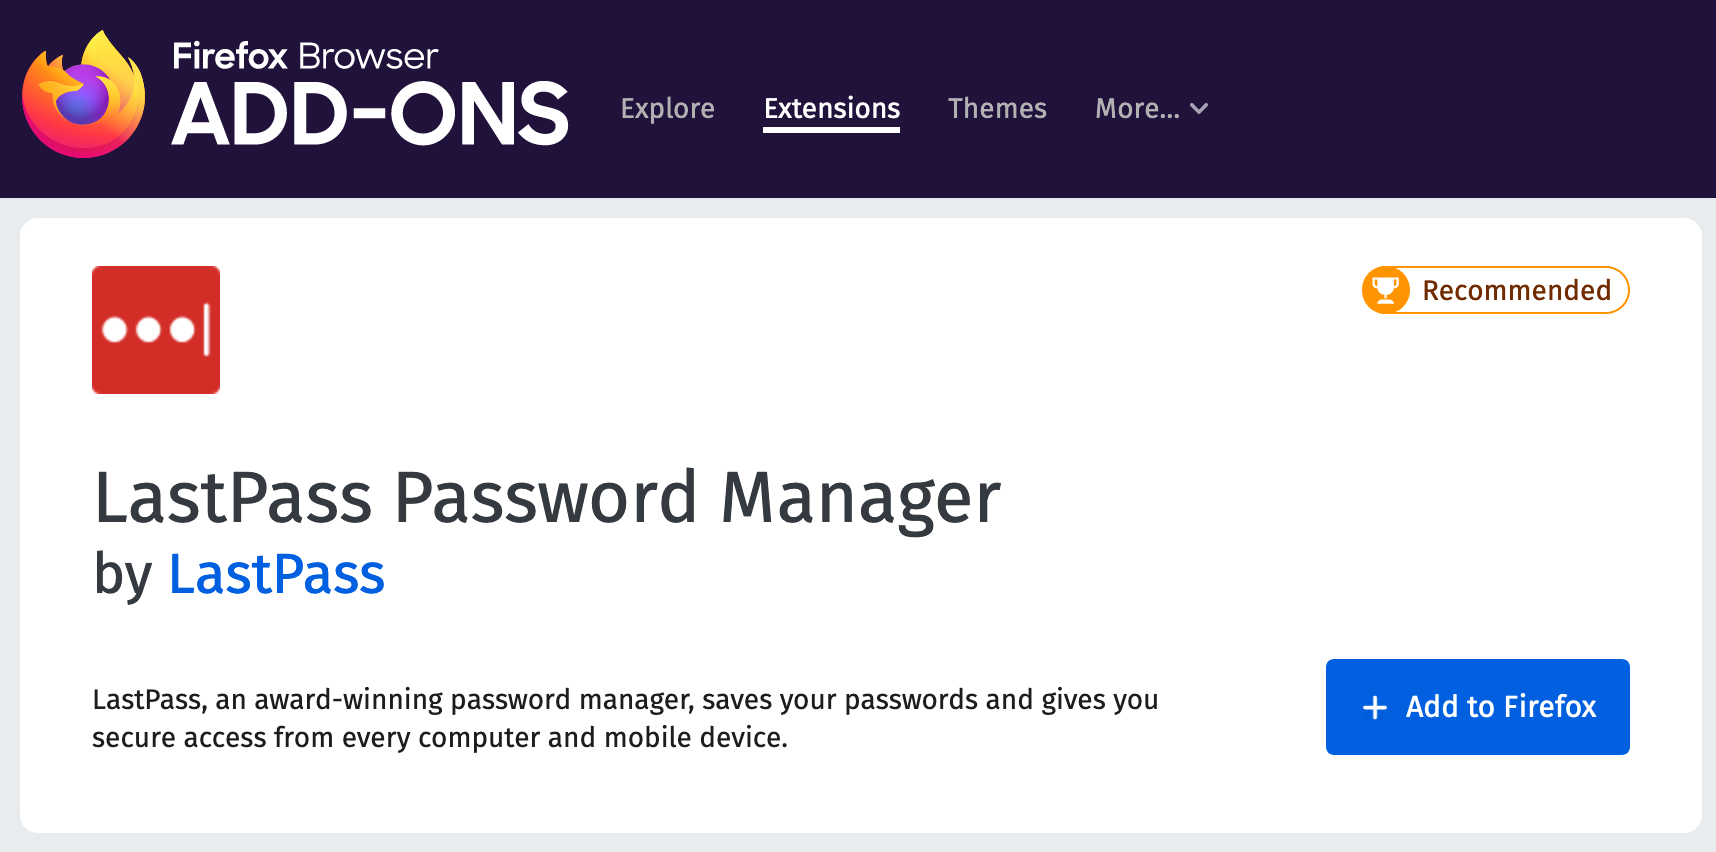1716x852 pixels.
Task: Go to the Explore section
Action: pos(667,108)
